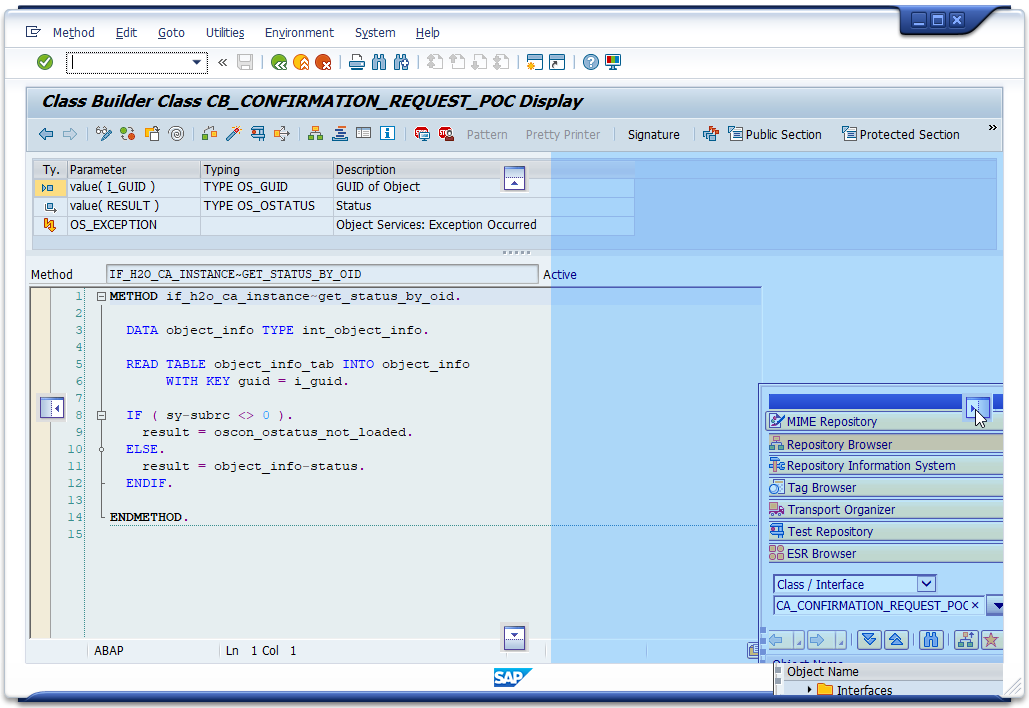Collapse the METHOD block on line 1
This screenshot has height=708, width=1029.
click(102, 297)
